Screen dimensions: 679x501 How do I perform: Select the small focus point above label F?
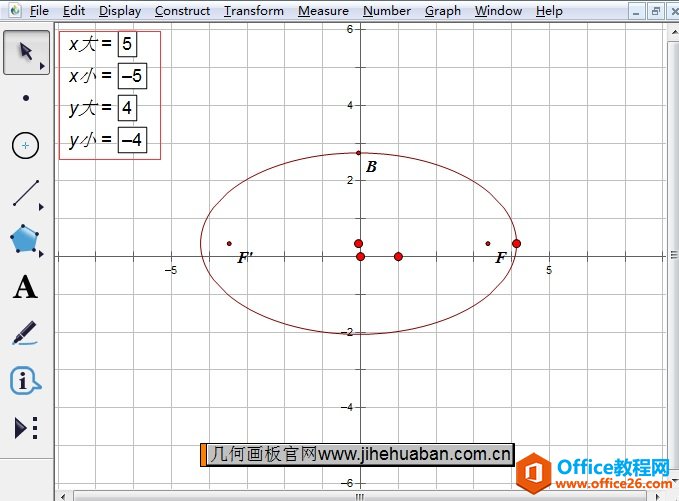488,244
